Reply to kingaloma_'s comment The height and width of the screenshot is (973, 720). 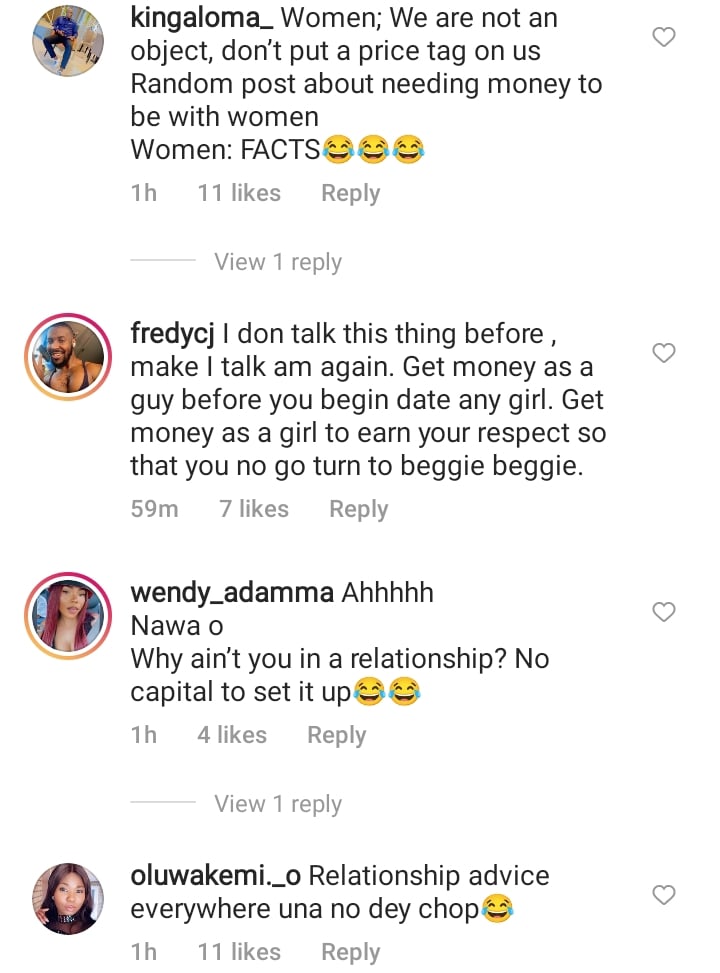coord(350,193)
